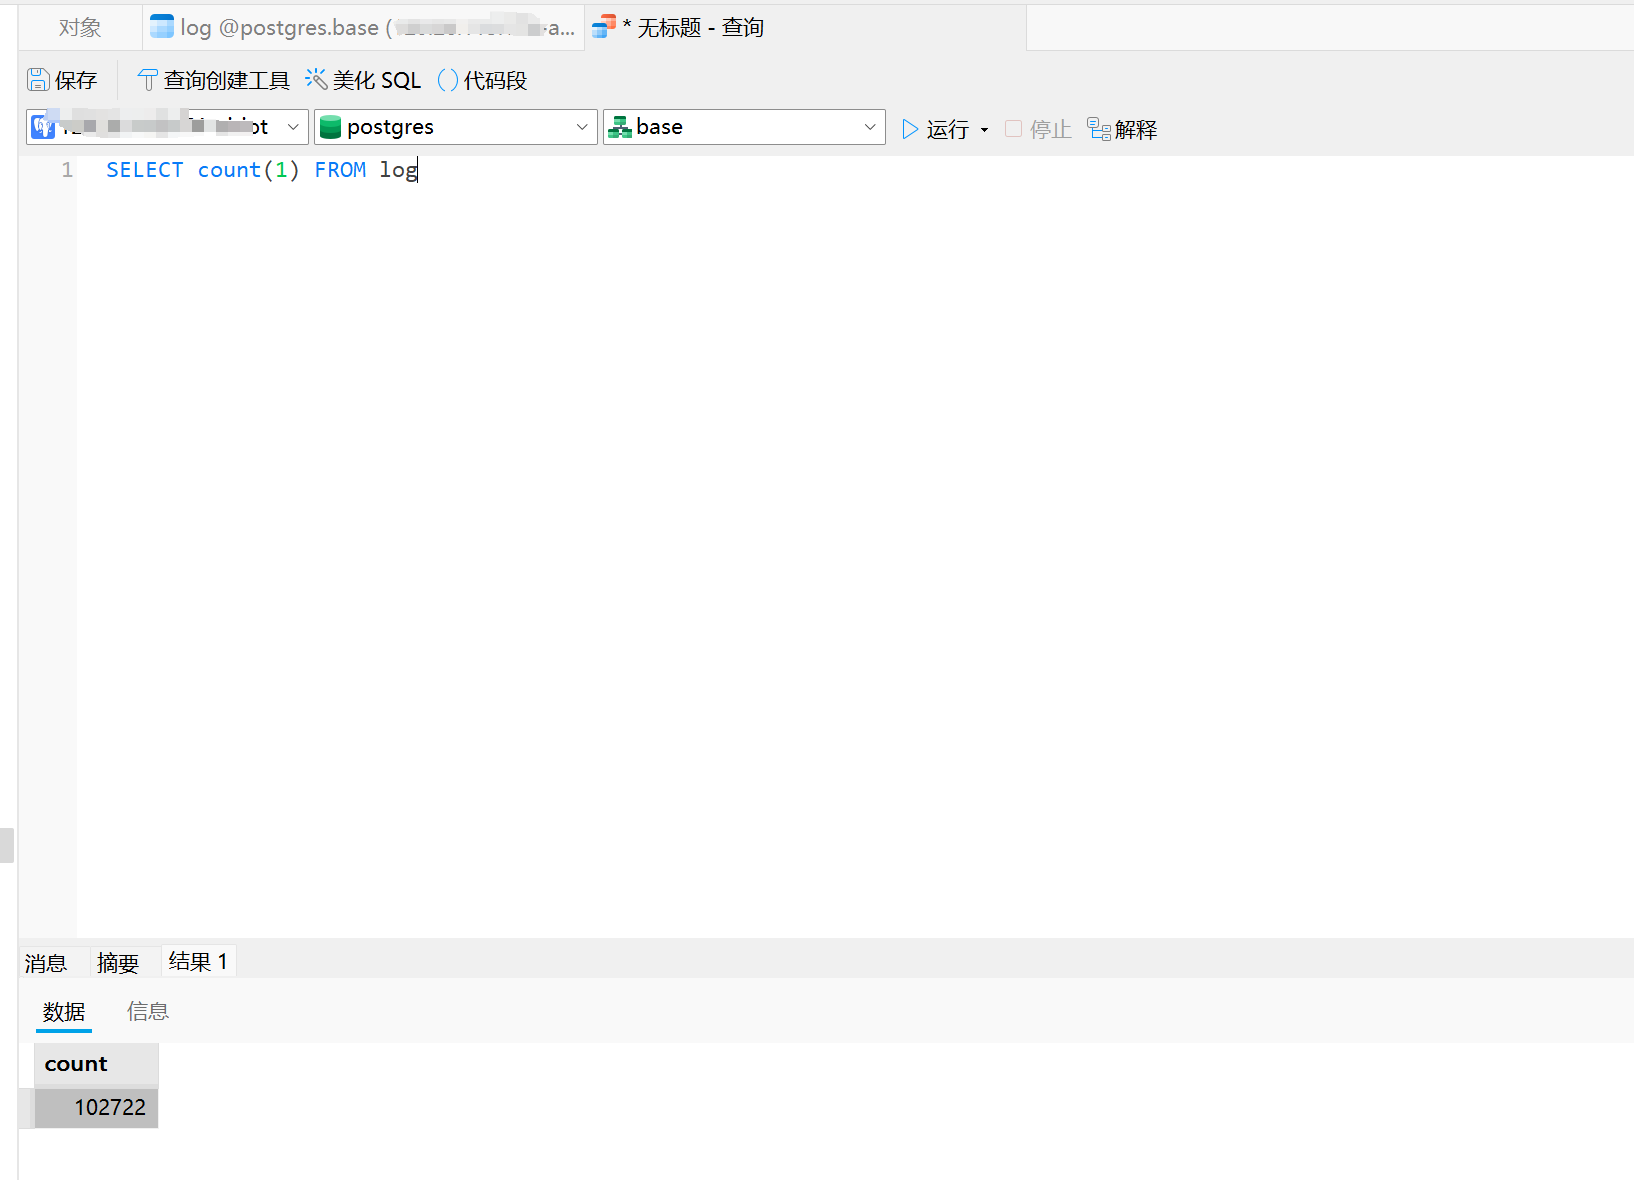Click the green postgres database icon
The width and height of the screenshot is (1634, 1180).
click(331, 127)
